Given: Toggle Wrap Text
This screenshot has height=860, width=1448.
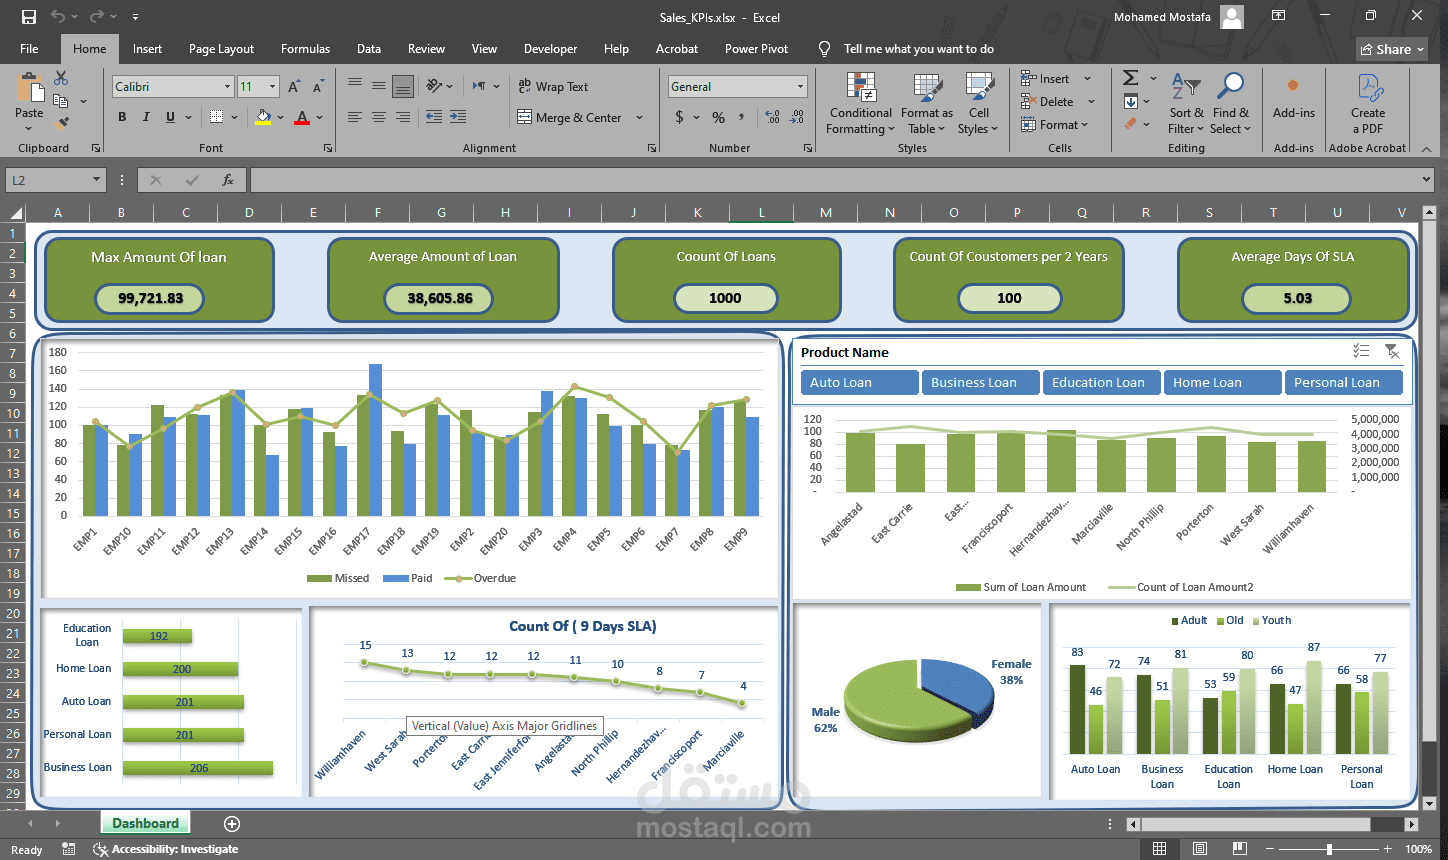Looking at the screenshot, I should (x=553, y=87).
